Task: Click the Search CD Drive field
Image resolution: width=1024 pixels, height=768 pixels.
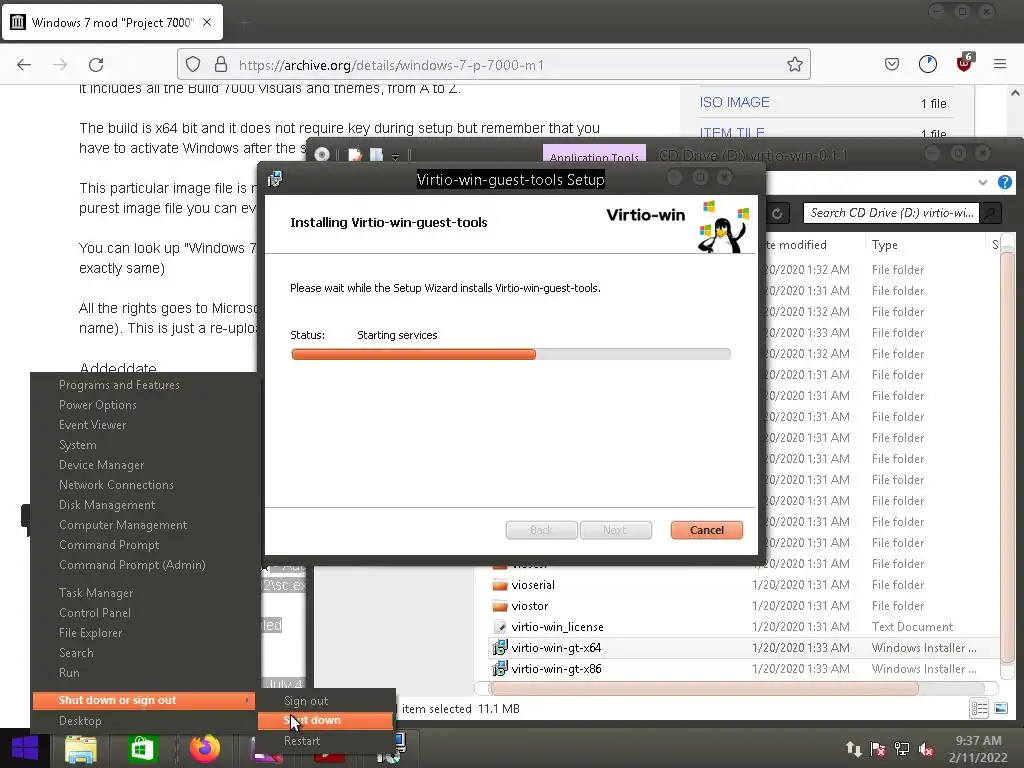Action: (x=891, y=213)
